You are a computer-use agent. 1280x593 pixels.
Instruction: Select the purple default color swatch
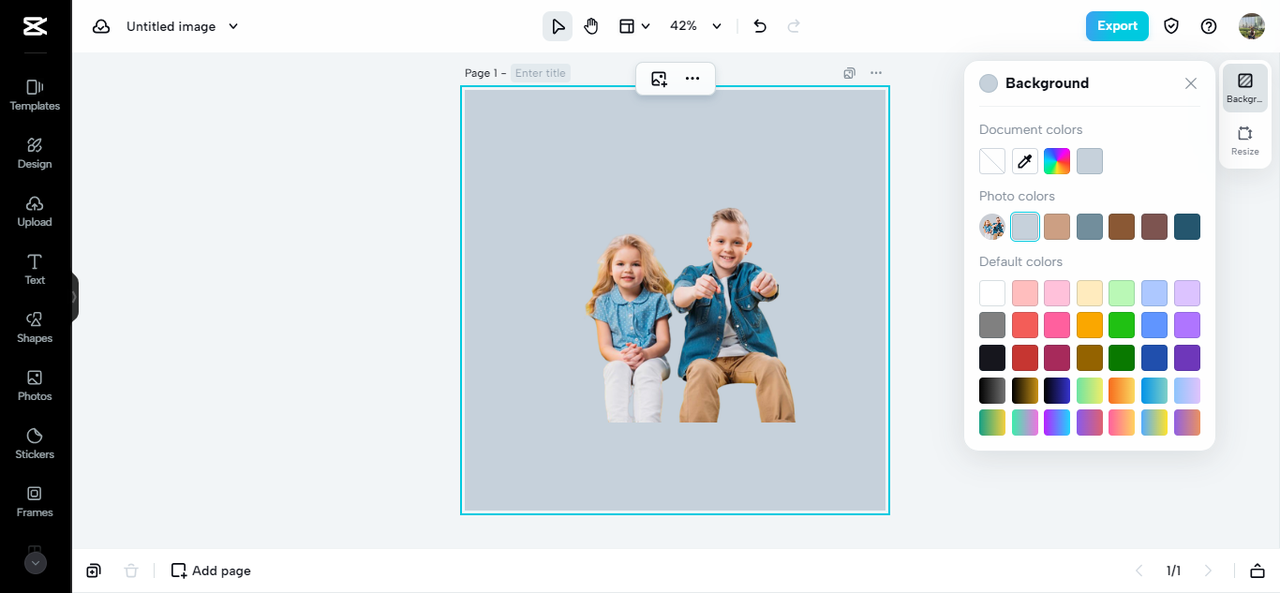(1187, 325)
